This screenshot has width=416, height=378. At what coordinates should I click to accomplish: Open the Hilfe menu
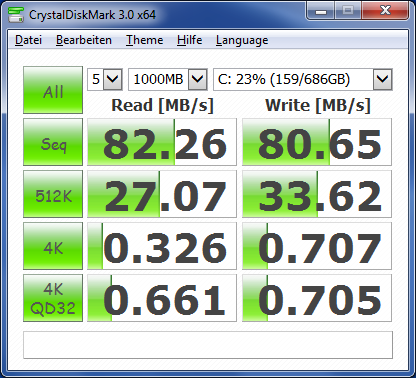click(x=189, y=40)
